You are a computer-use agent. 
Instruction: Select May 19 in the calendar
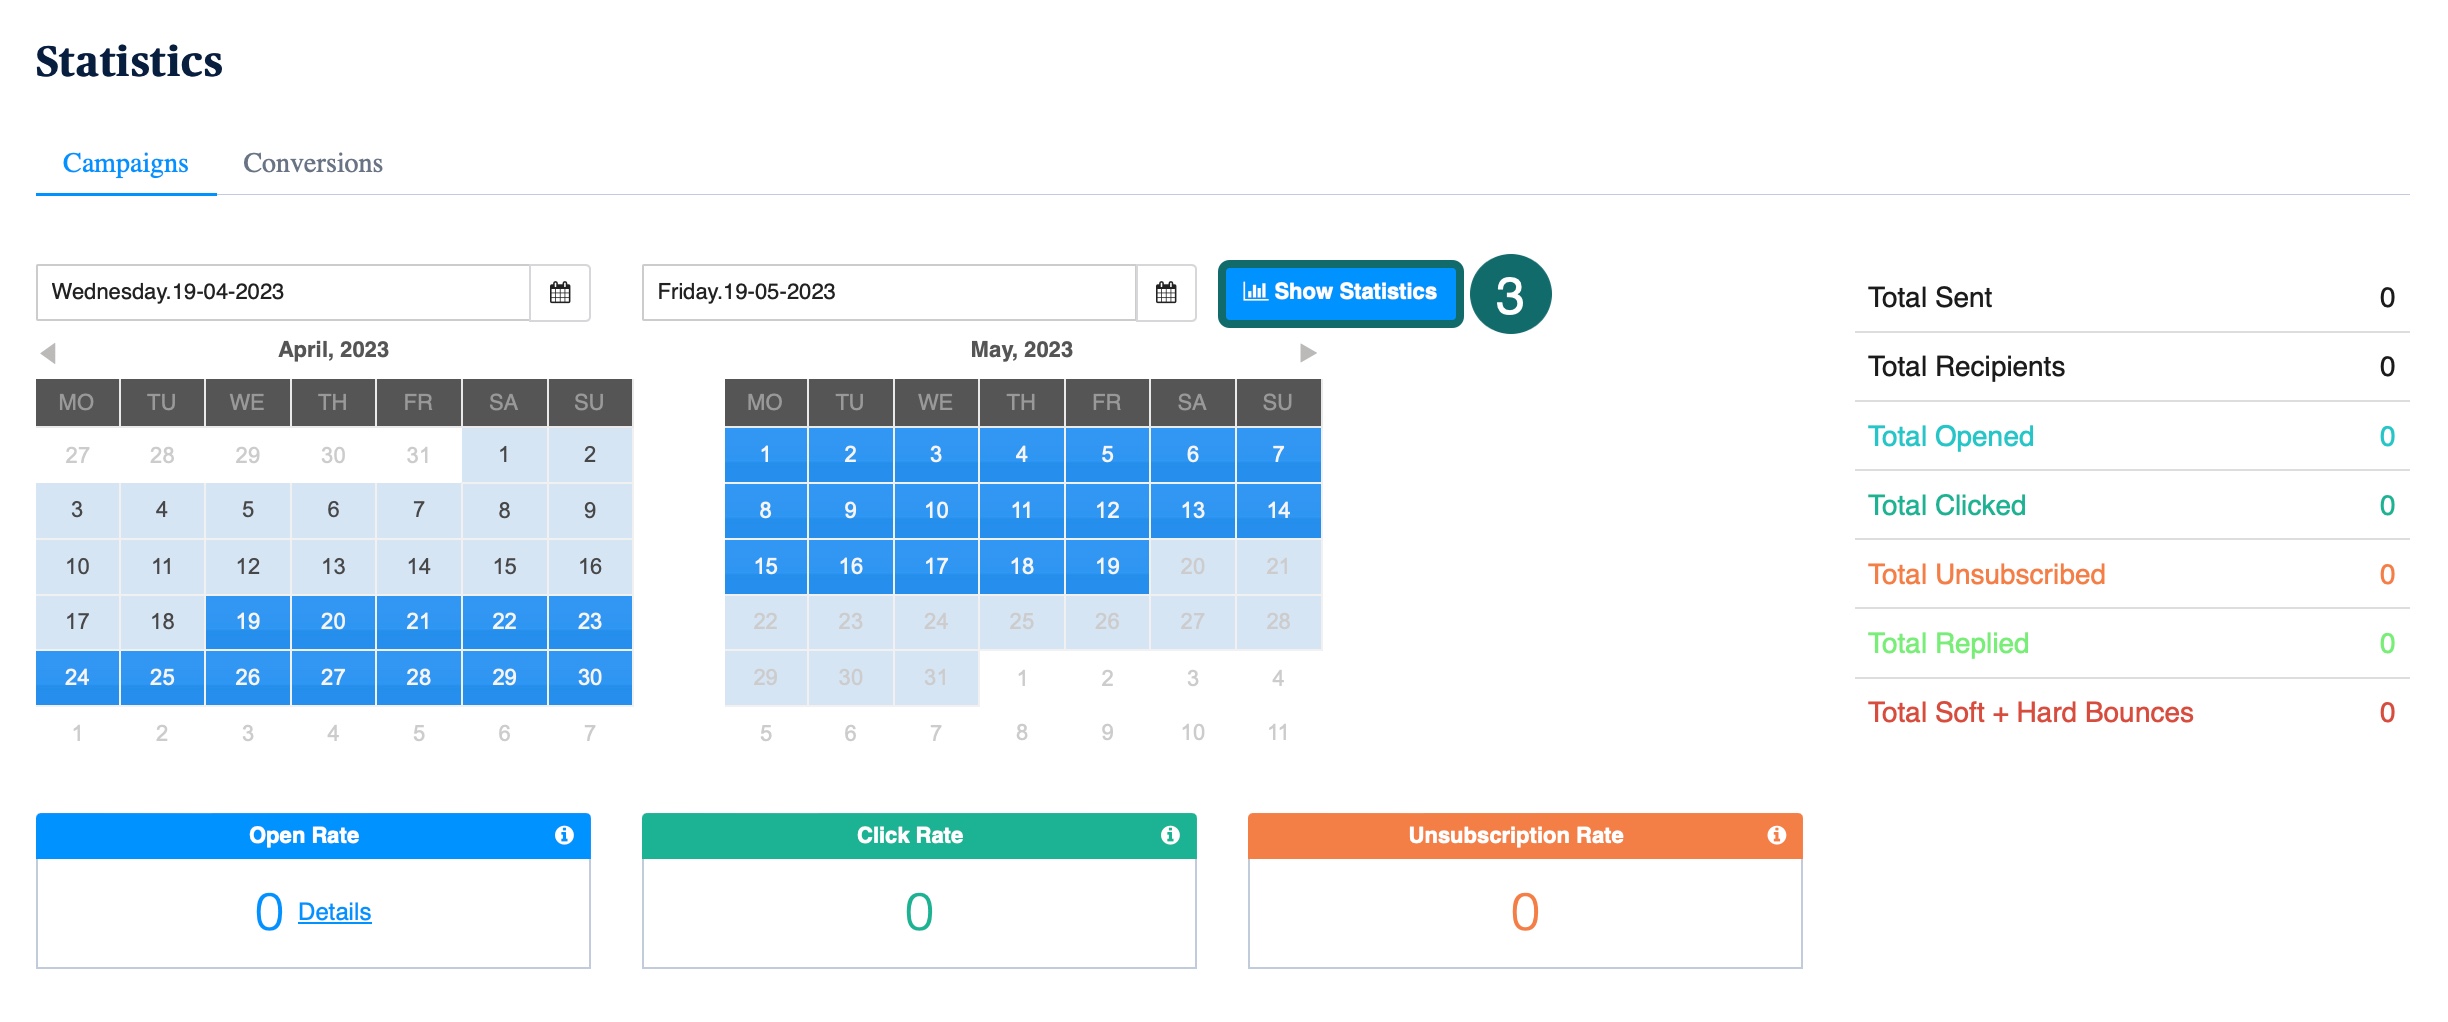tap(1106, 566)
